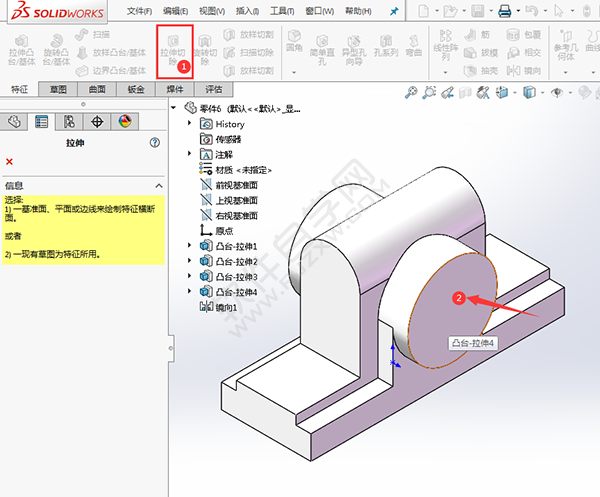The width and height of the screenshot is (600, 497).
Task: Open the DimXpert crosshair tab
Action: (x=97, y=121)
